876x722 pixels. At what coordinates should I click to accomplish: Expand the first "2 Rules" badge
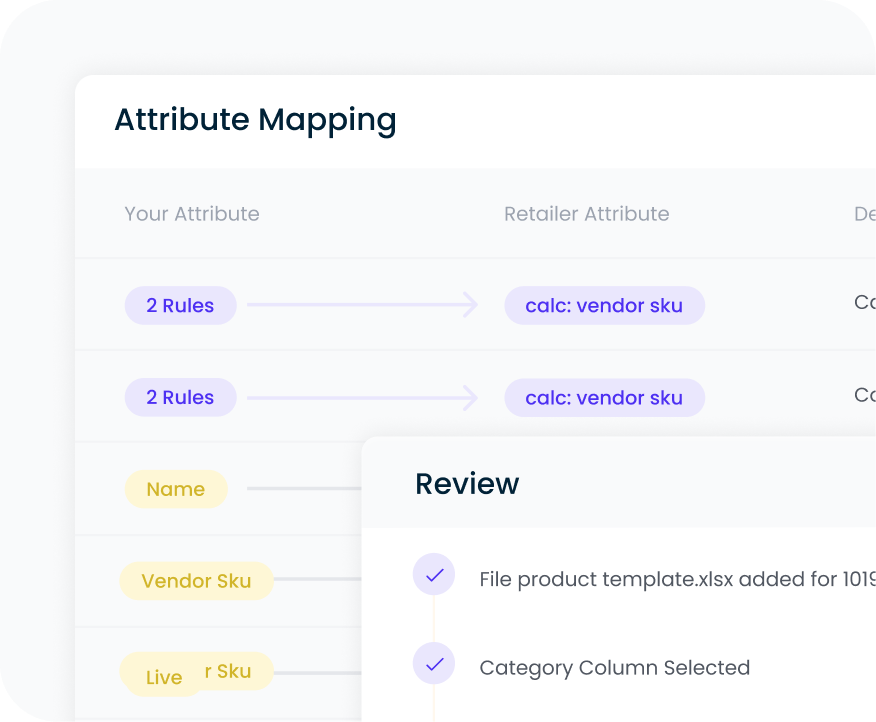pyautogui.click(x=180, y=305)
